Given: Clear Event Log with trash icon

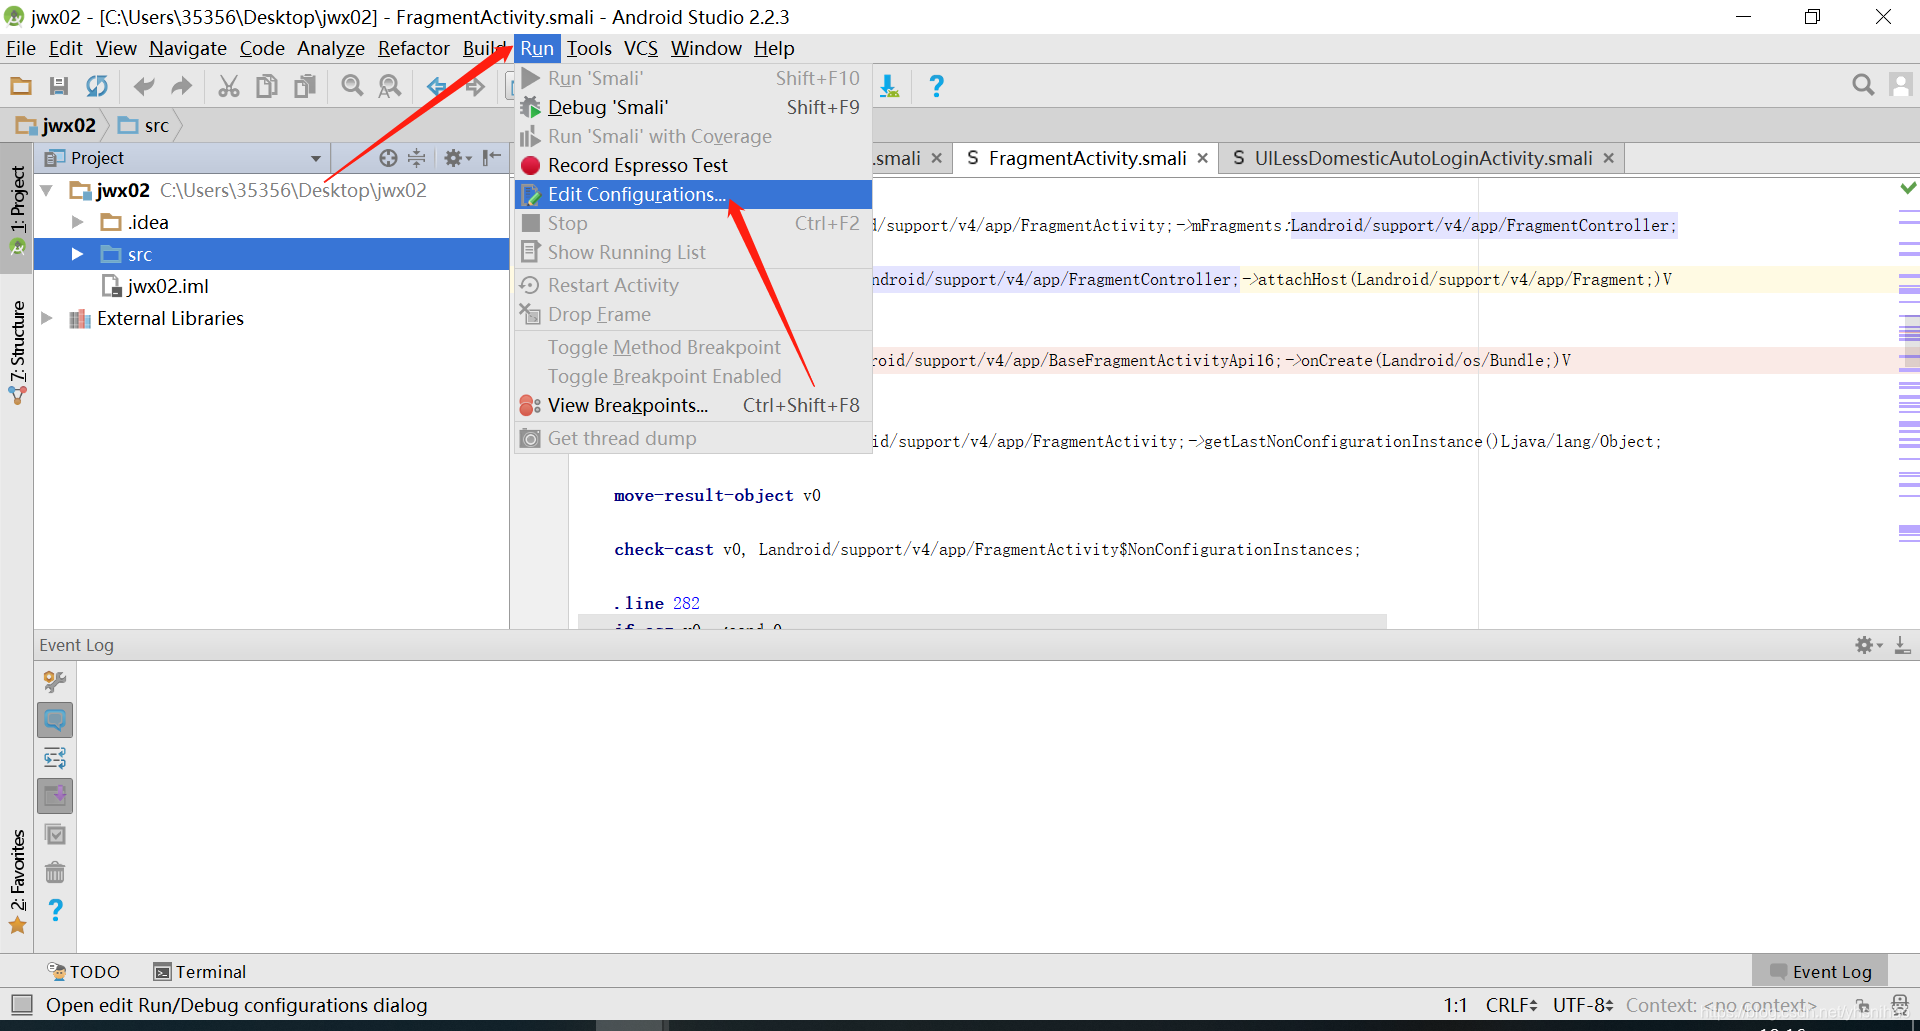Looking at the screenshot, I should coord(55,872).
